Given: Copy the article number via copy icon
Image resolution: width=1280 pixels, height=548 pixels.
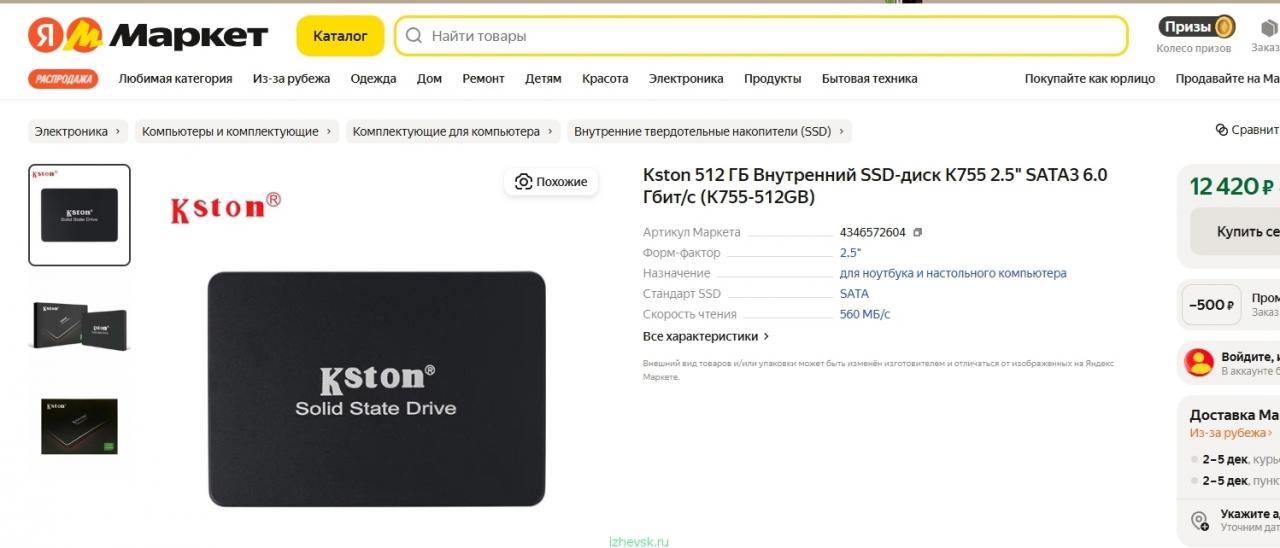Looking at the screenshot, I should [x=918, y=232].
